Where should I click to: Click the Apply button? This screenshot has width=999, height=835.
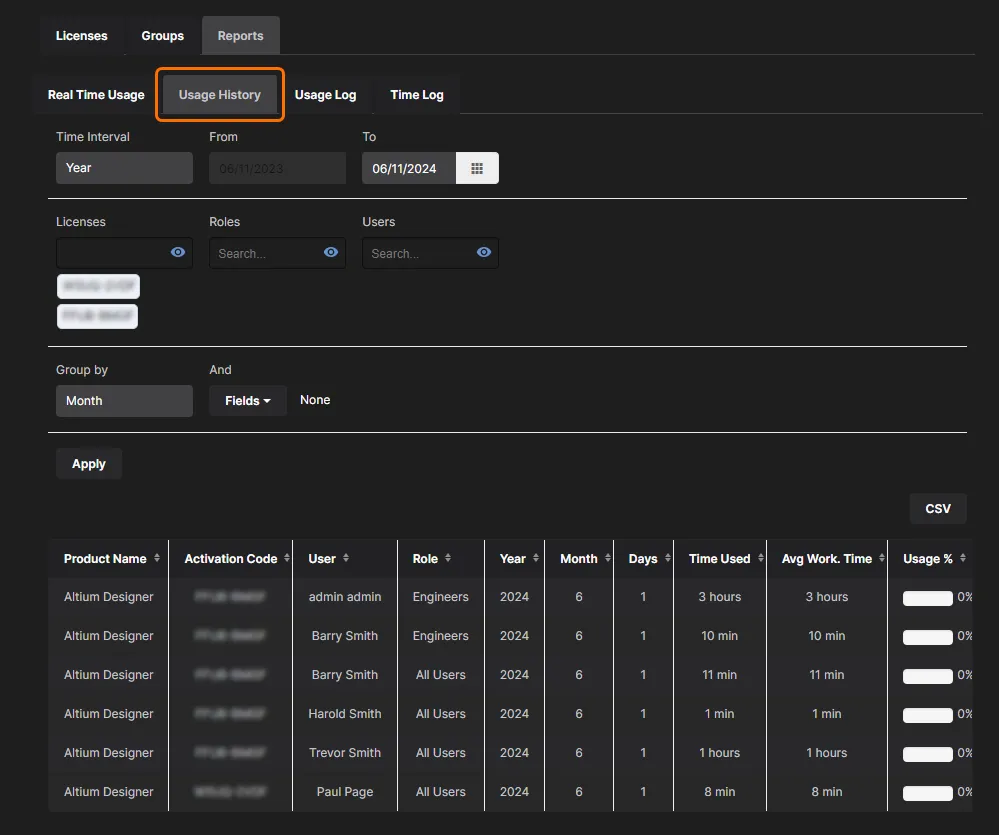89,464
